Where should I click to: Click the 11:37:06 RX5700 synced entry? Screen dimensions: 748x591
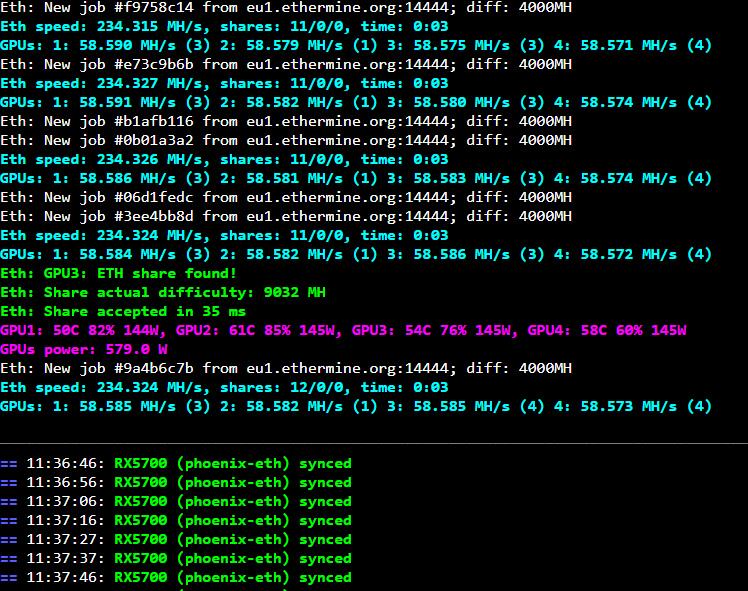(176, 502)
